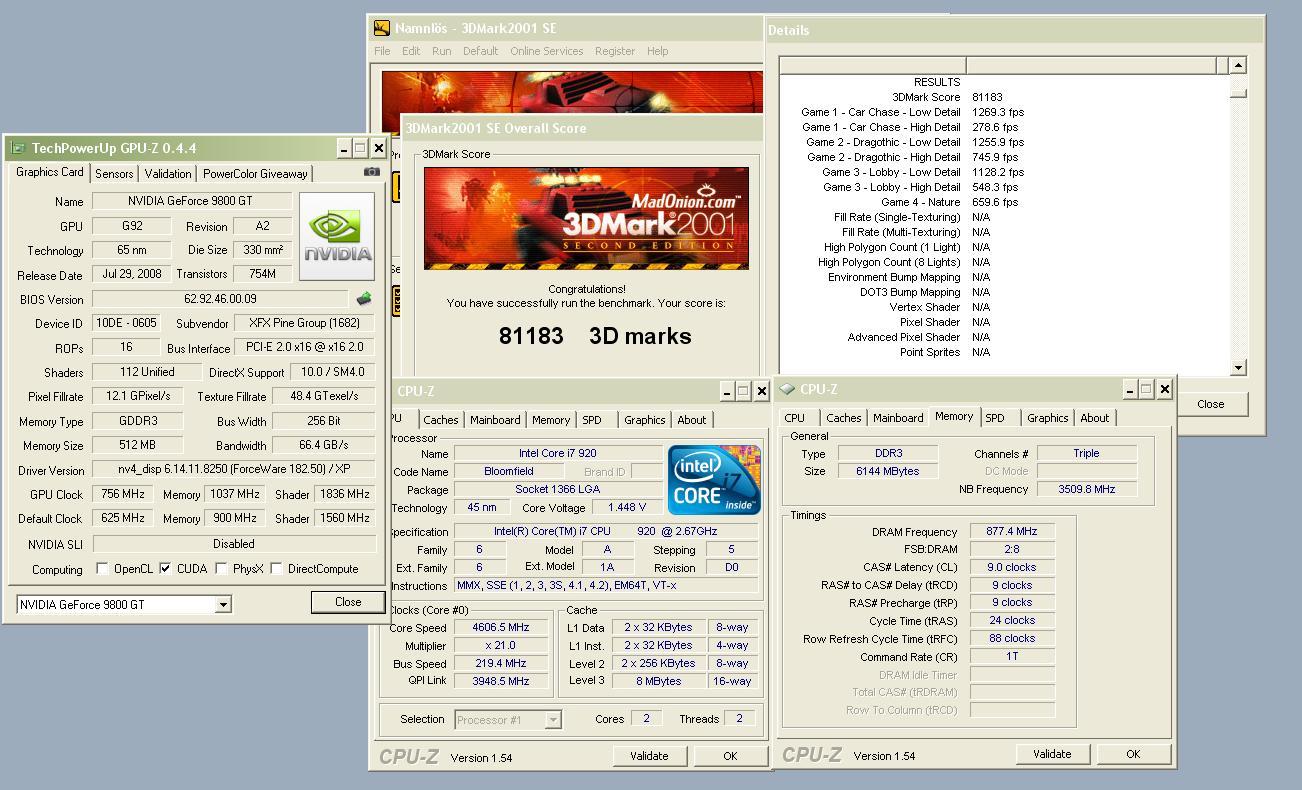The height and width of the screenshot is (790, 1302).
Task: Click Validate in the CPU-Z memory window
Action: click(x=1052, y=754)
